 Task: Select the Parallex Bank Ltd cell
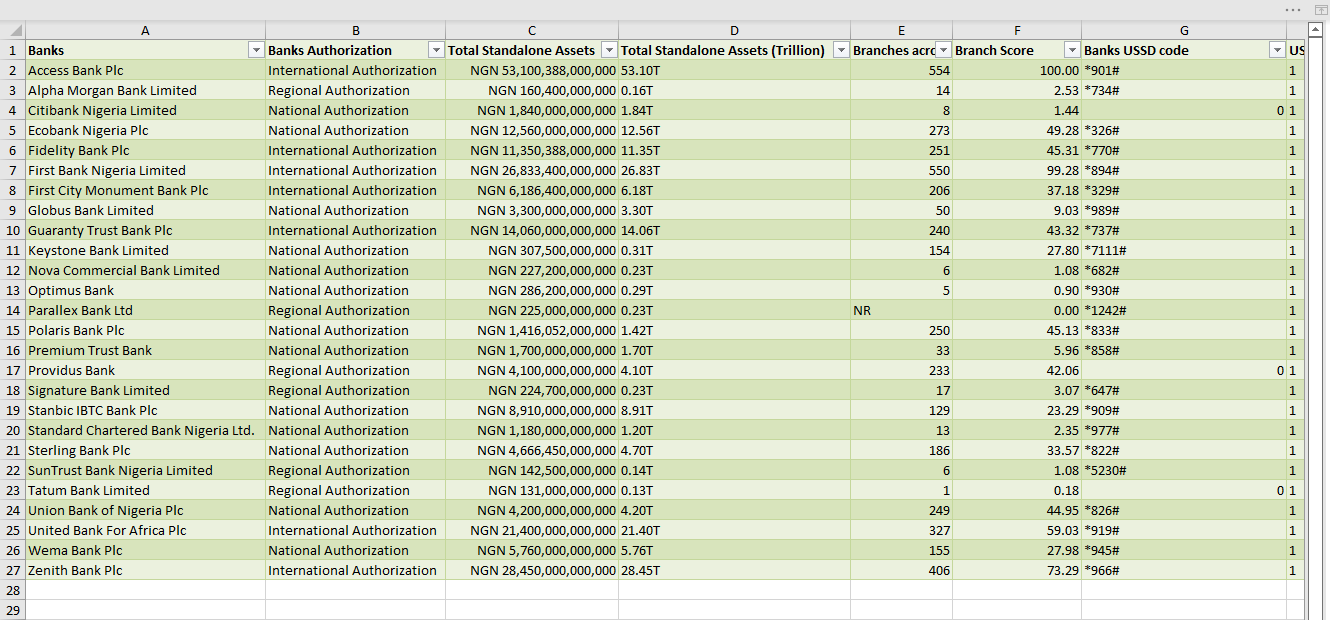tap(145, 310)
